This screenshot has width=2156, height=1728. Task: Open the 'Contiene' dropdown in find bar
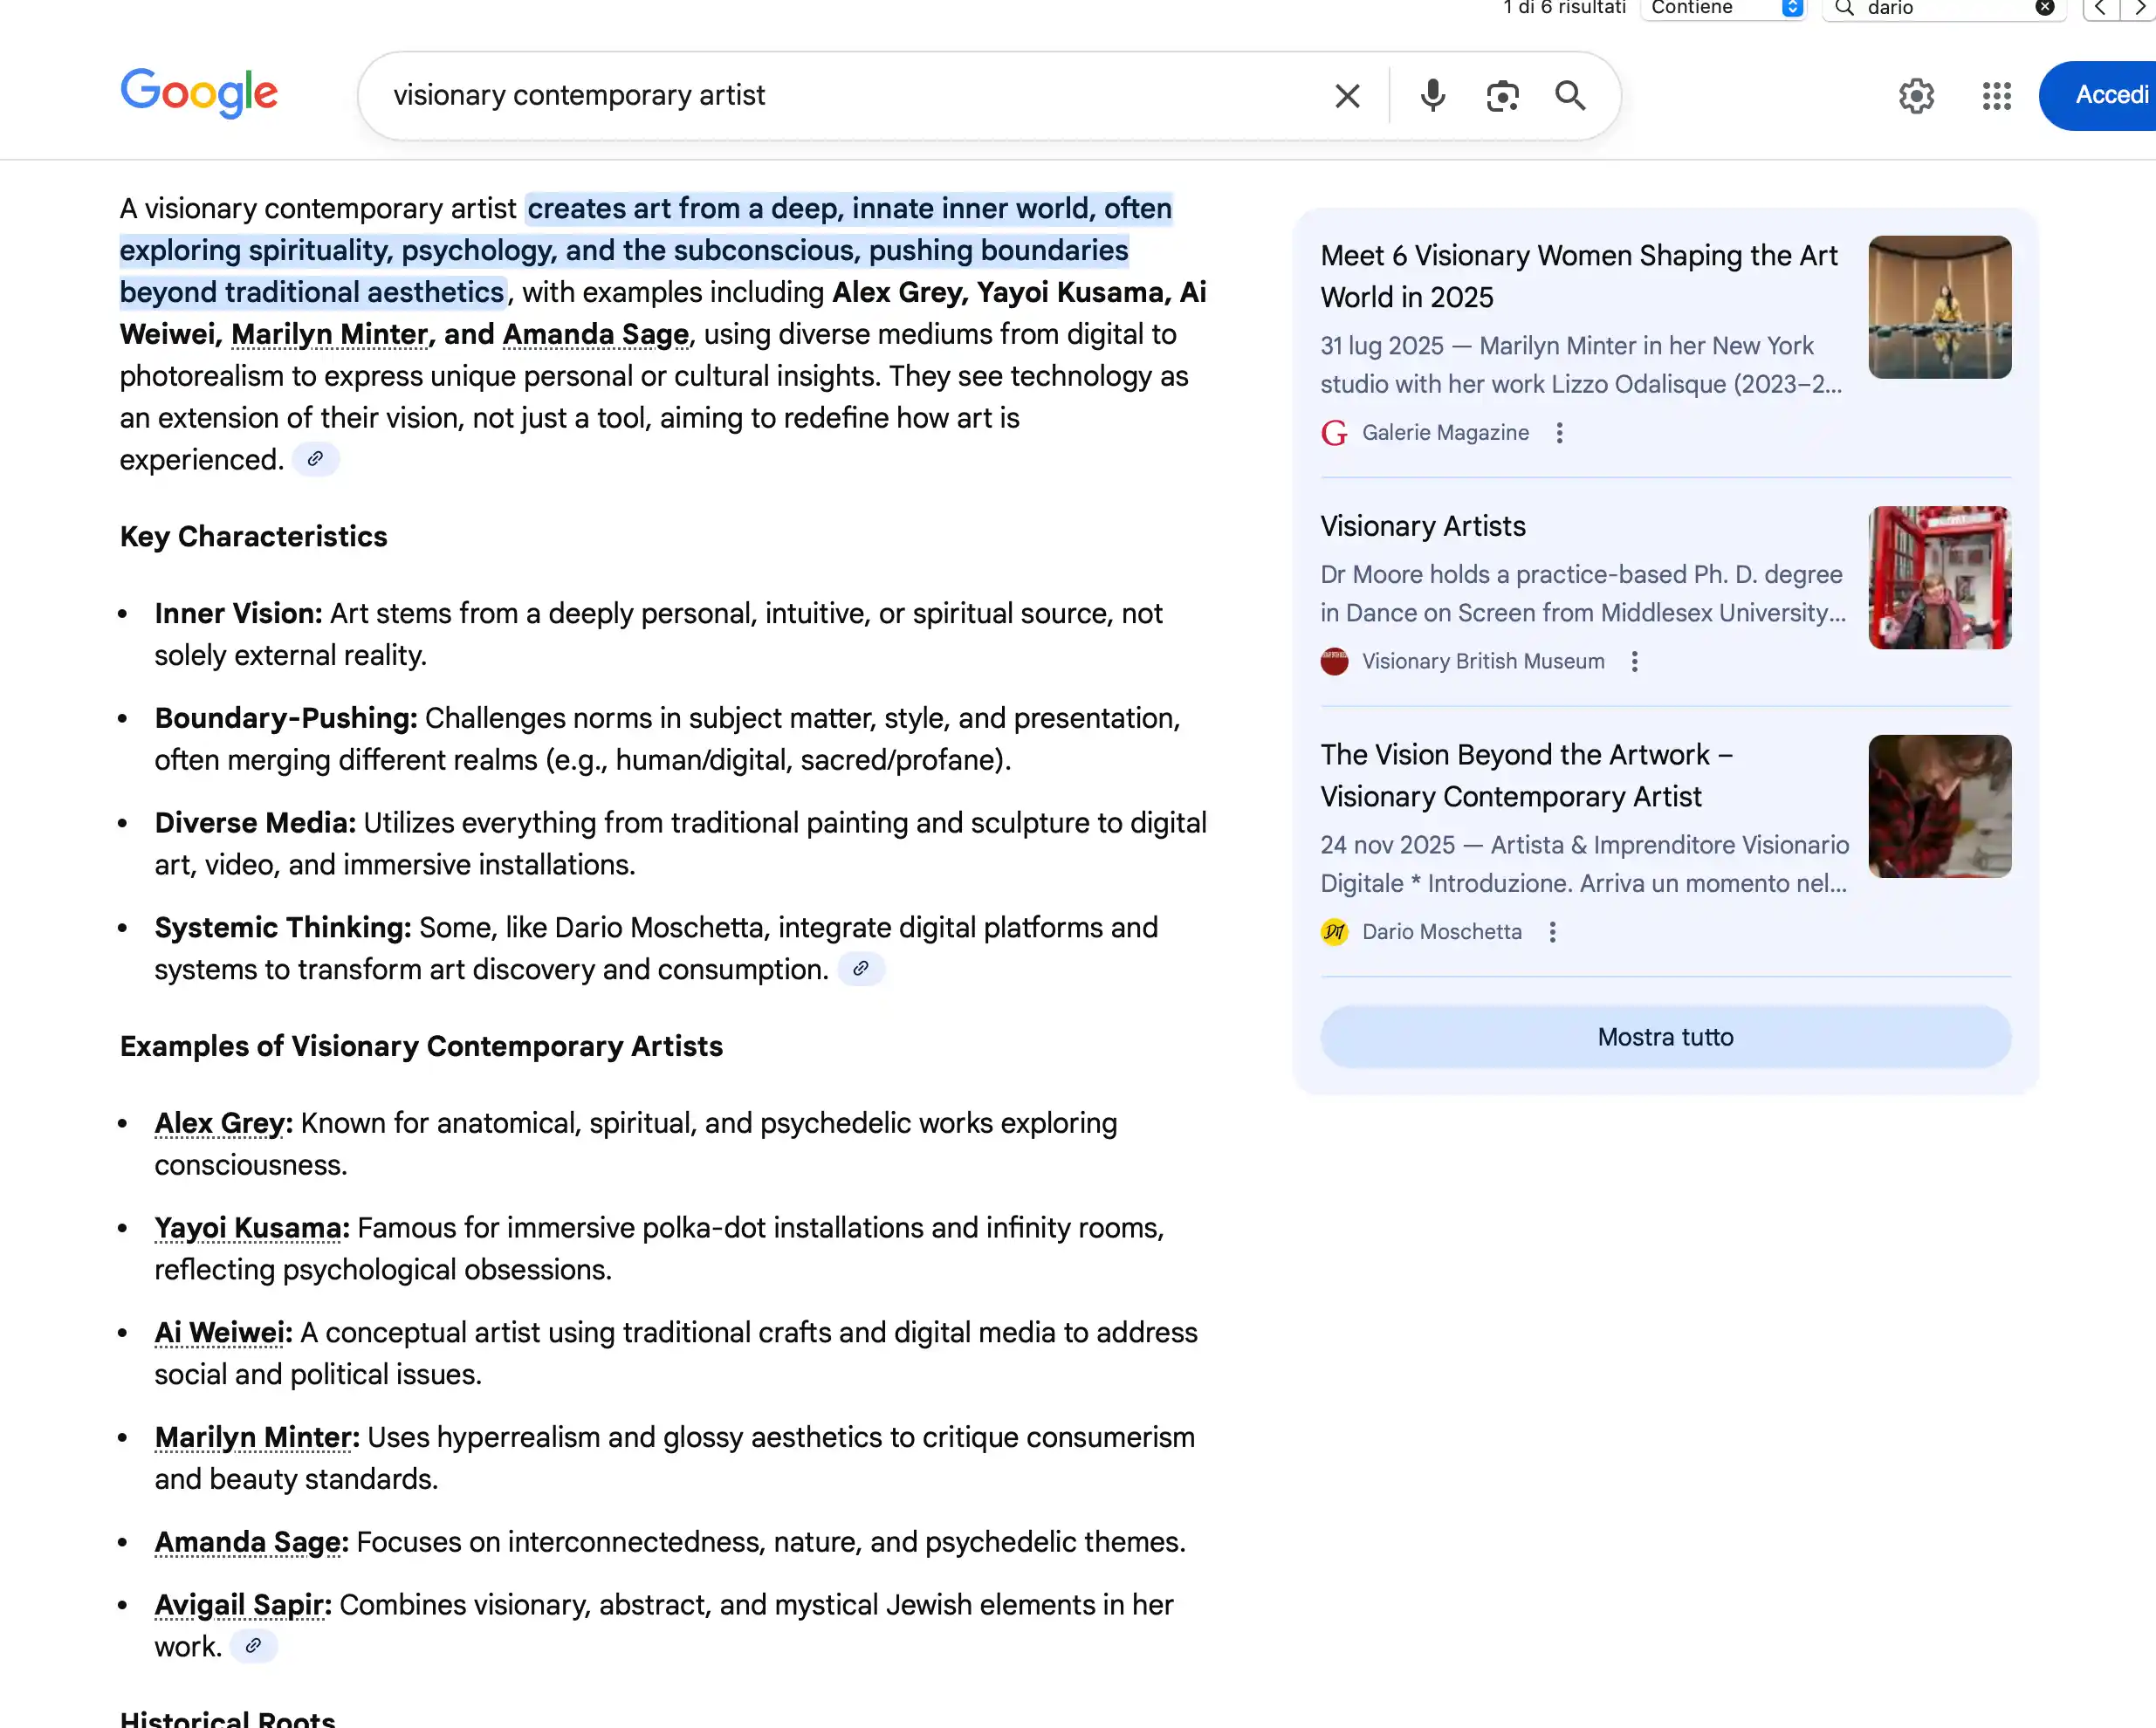point(1722,8)
